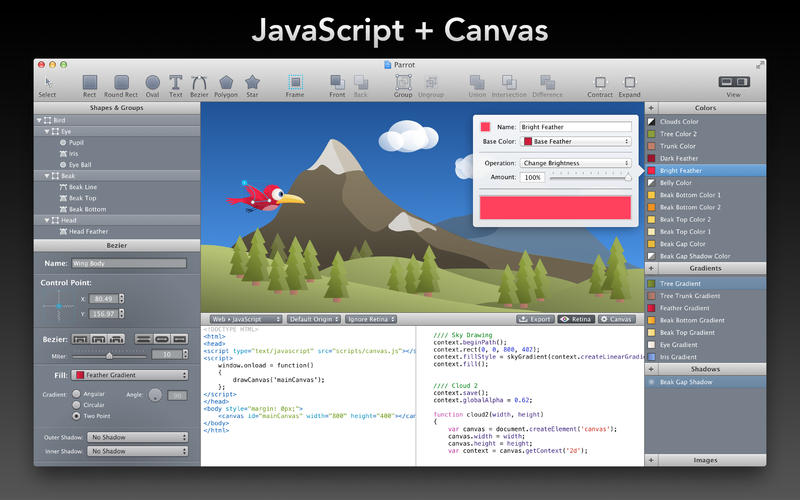Click the Export button
800x500 pixels.
pos(535,319)
